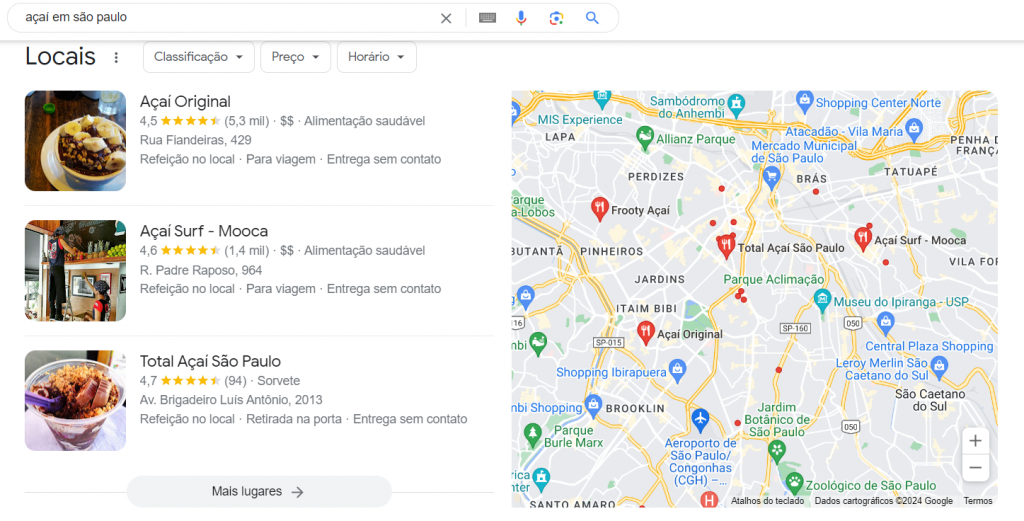Zoom out on the map with minus button
Screen dimensions: 1024x521
pyautogui.click(x=975, y=468)
